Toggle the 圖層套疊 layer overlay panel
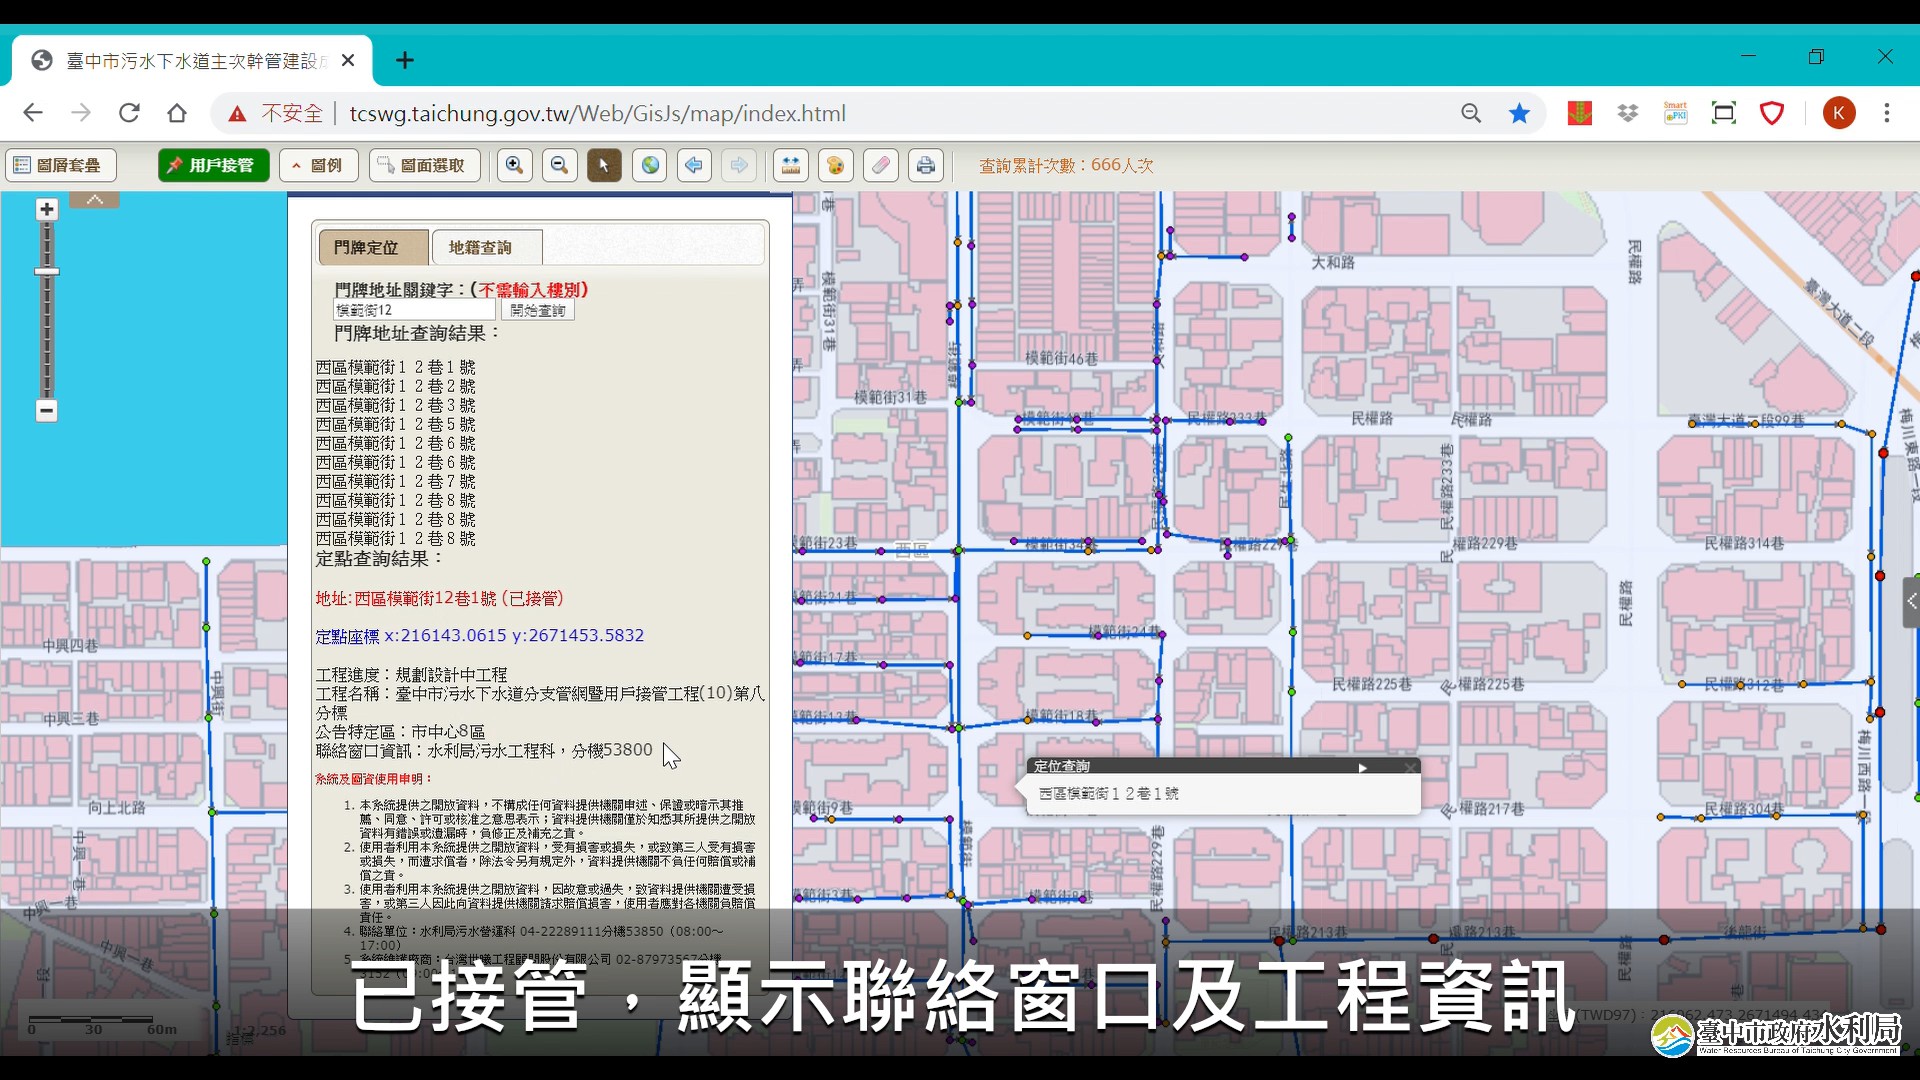1920x1080 pixels. [60, 165]
